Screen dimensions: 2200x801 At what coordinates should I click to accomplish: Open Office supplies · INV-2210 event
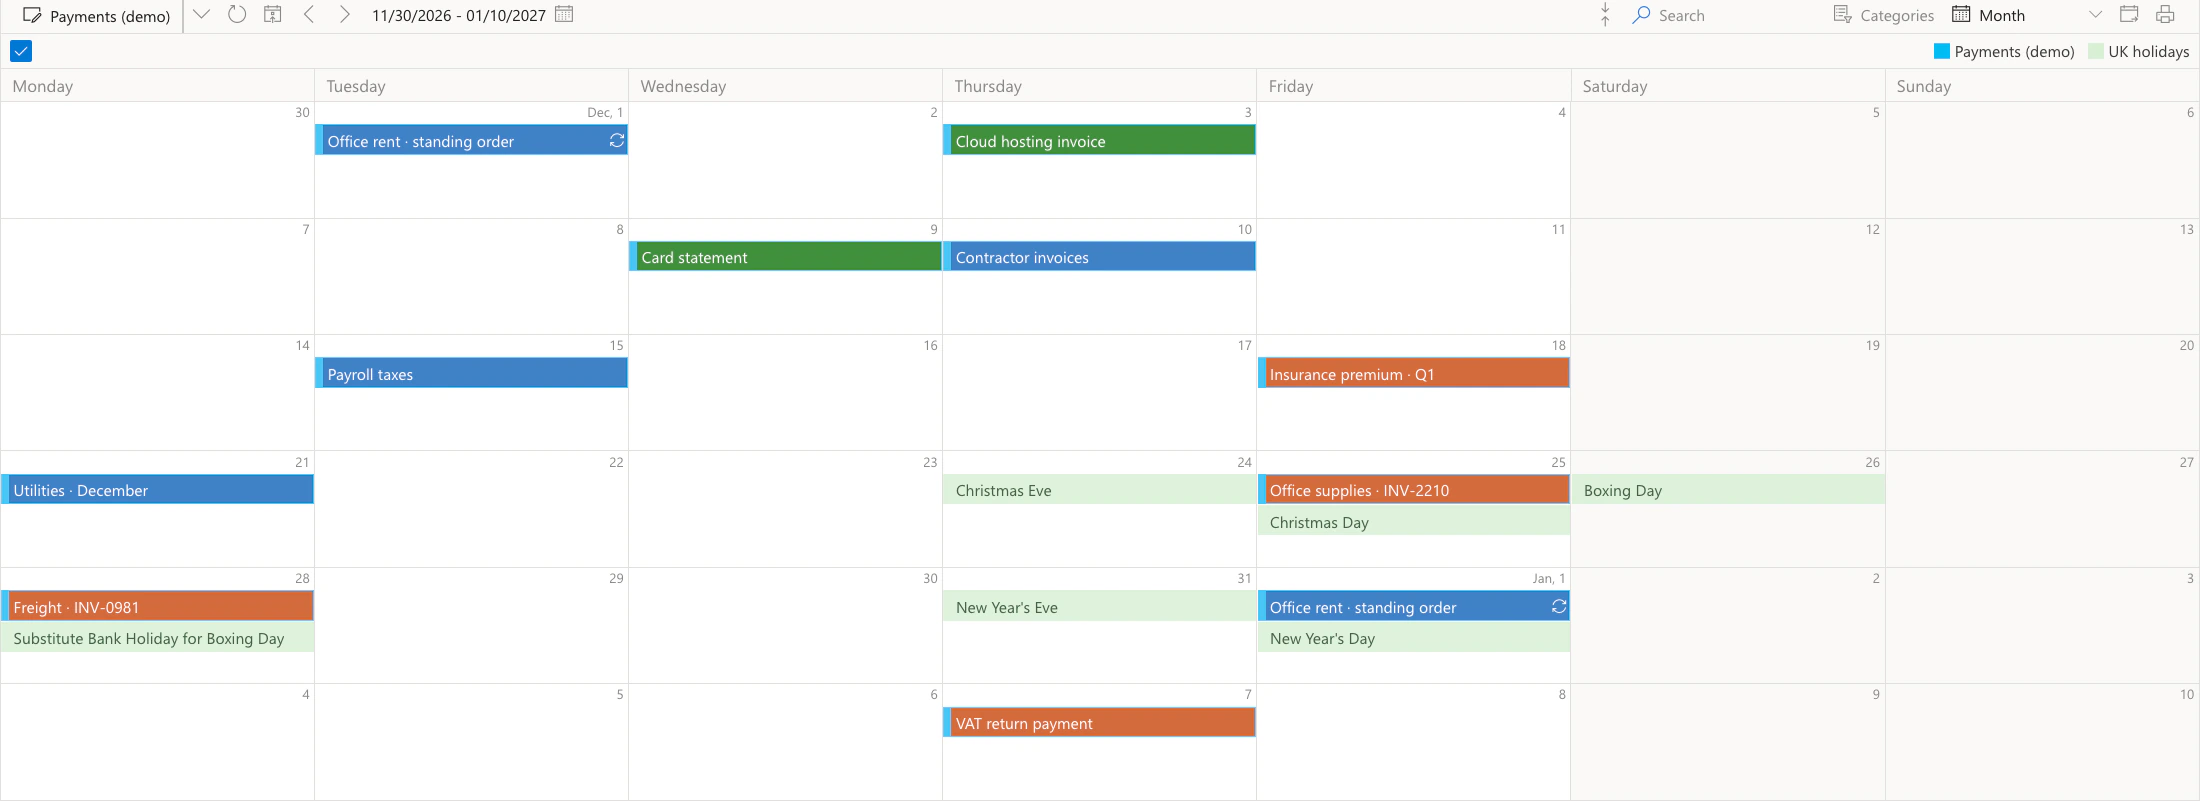pyautogui.click(x=1413, y=490)
